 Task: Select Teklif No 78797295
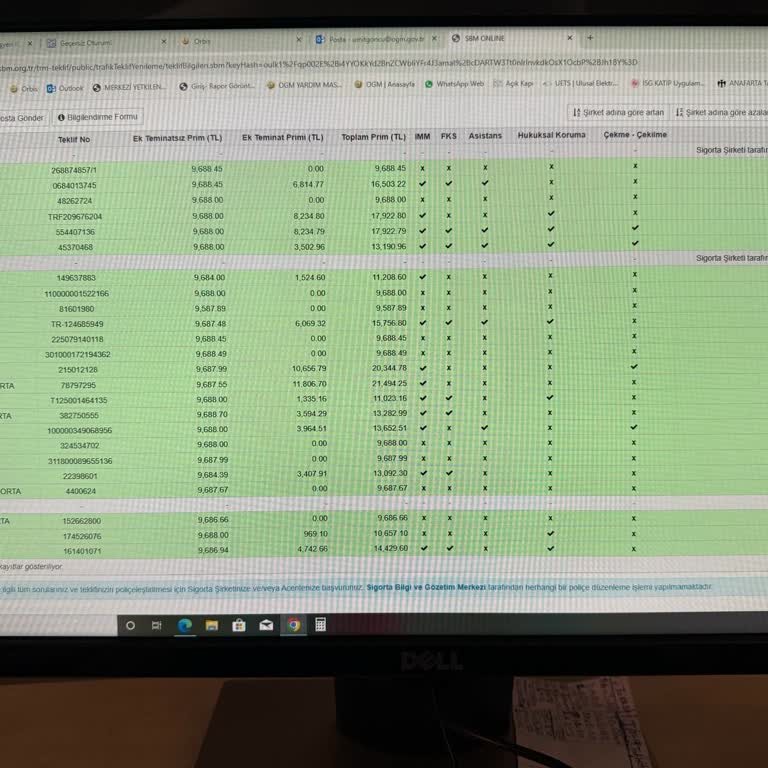tap(78, 385)
